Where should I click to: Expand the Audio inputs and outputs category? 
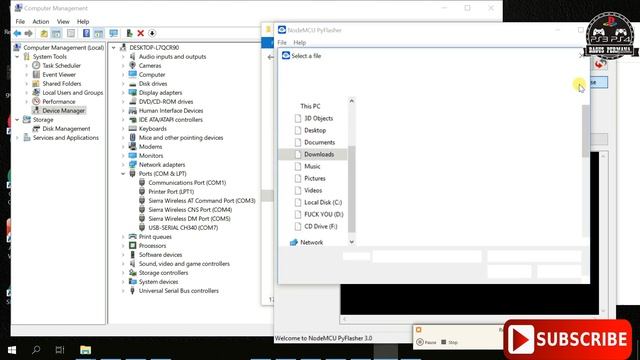(x=123, y=57)
